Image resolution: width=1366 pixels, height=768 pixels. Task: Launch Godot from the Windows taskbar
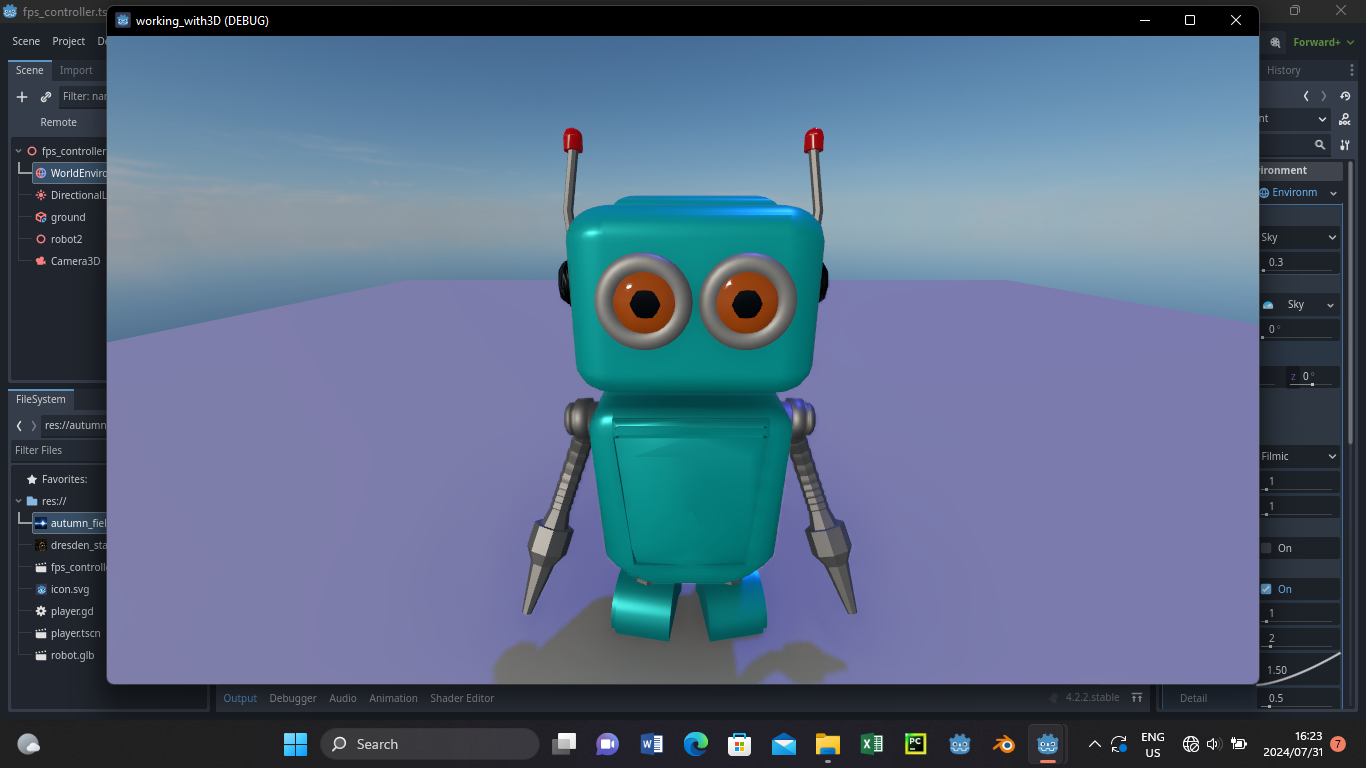1046,744
